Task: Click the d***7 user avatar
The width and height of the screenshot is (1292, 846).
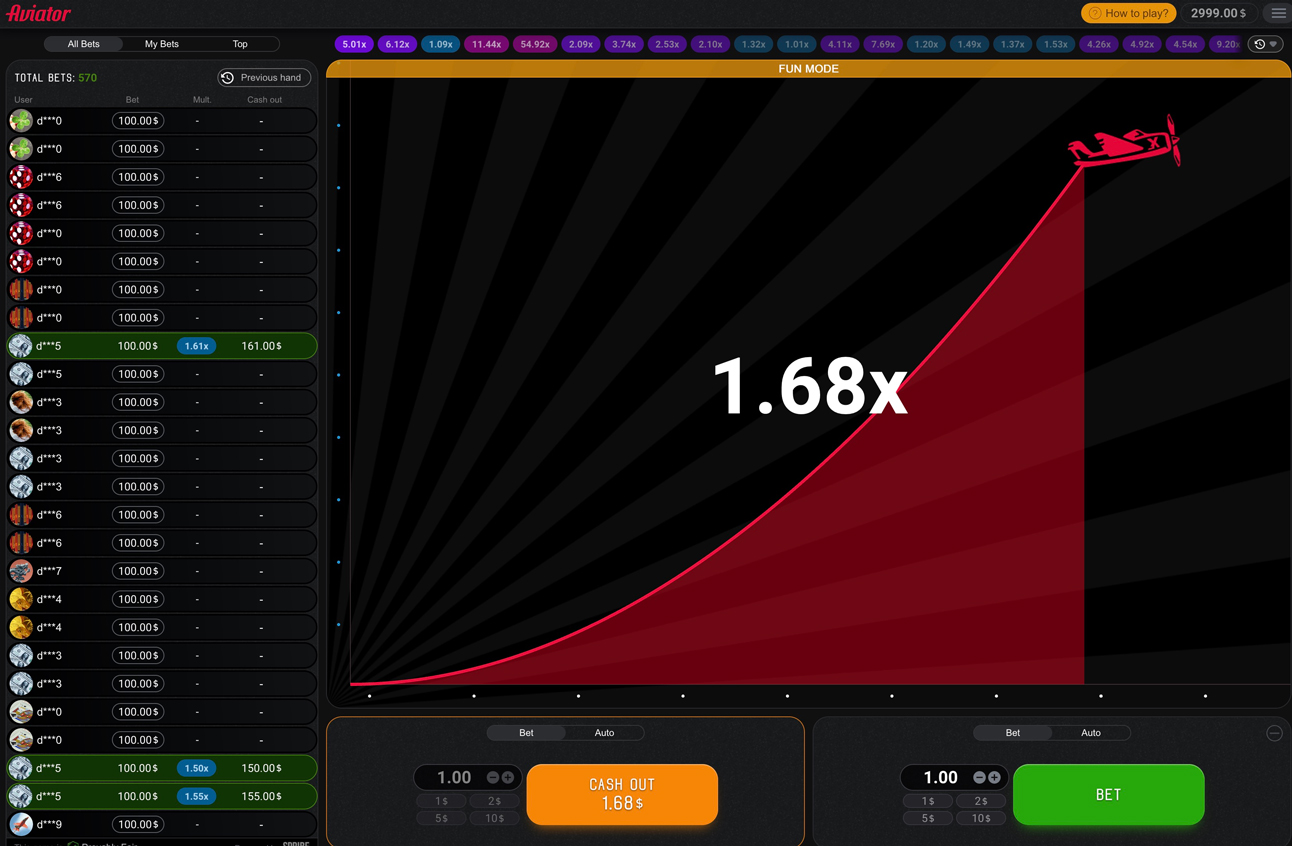Action: coord(21,571)
